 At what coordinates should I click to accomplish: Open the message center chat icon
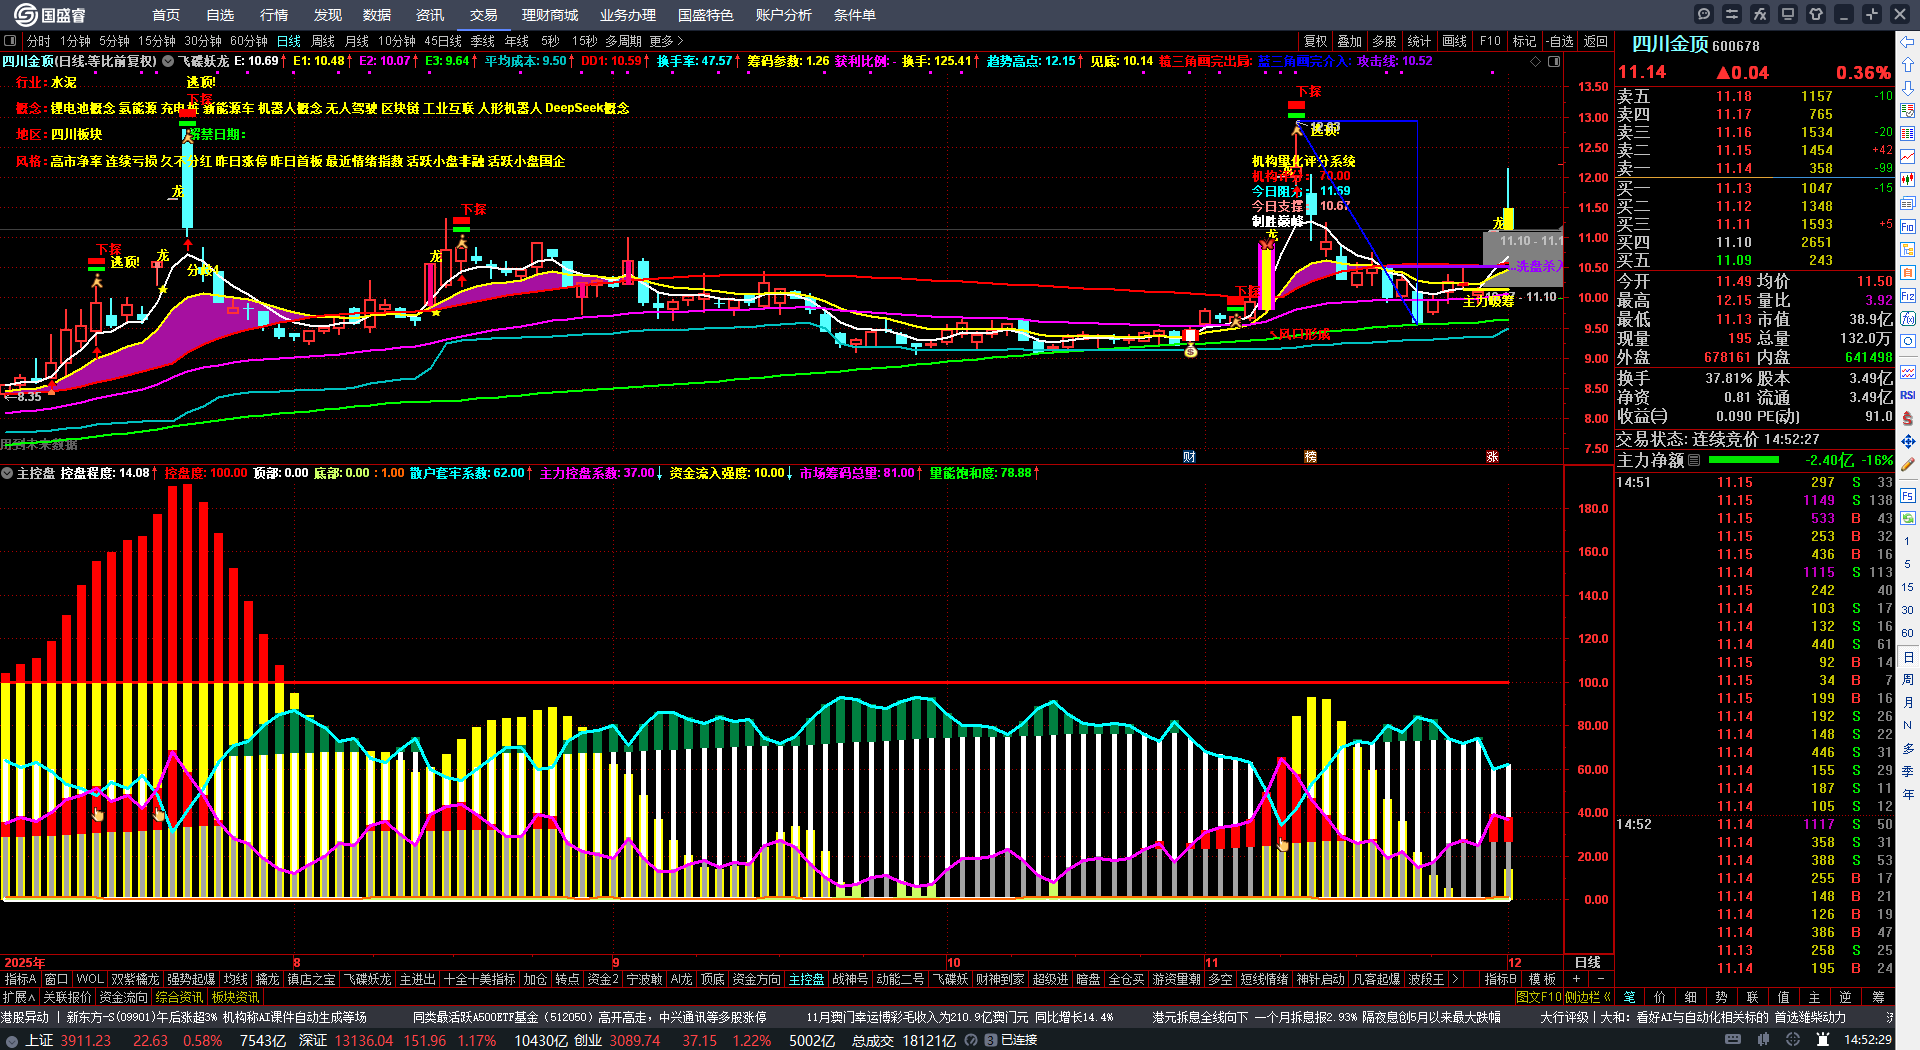click(1704, 14)
